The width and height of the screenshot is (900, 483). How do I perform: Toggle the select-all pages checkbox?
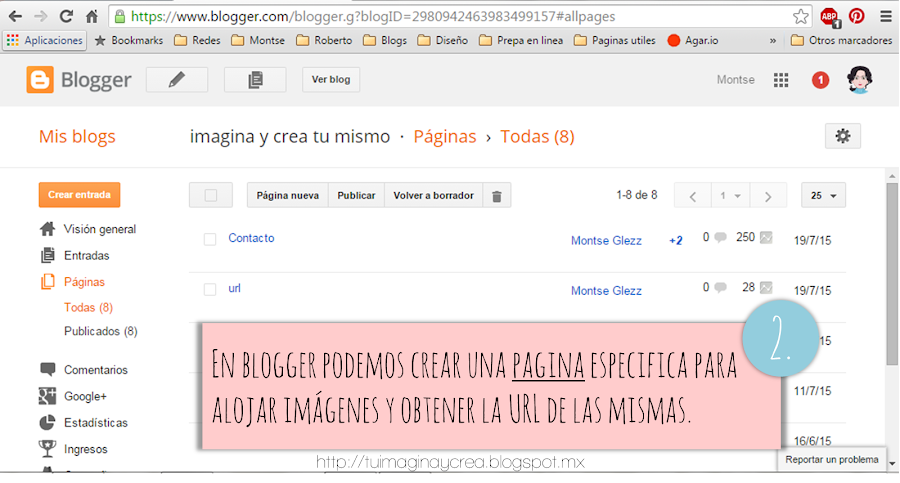tap(211, 195)
